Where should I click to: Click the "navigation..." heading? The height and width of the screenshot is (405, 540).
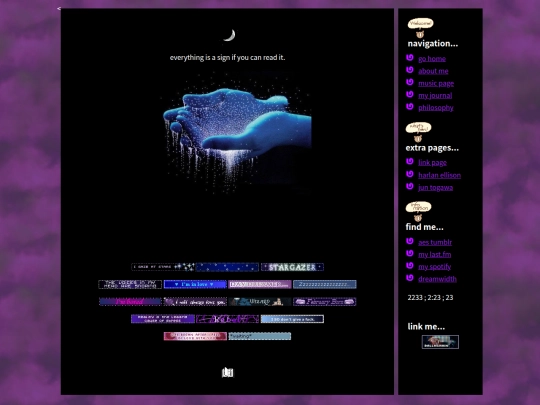pos(433,44)
